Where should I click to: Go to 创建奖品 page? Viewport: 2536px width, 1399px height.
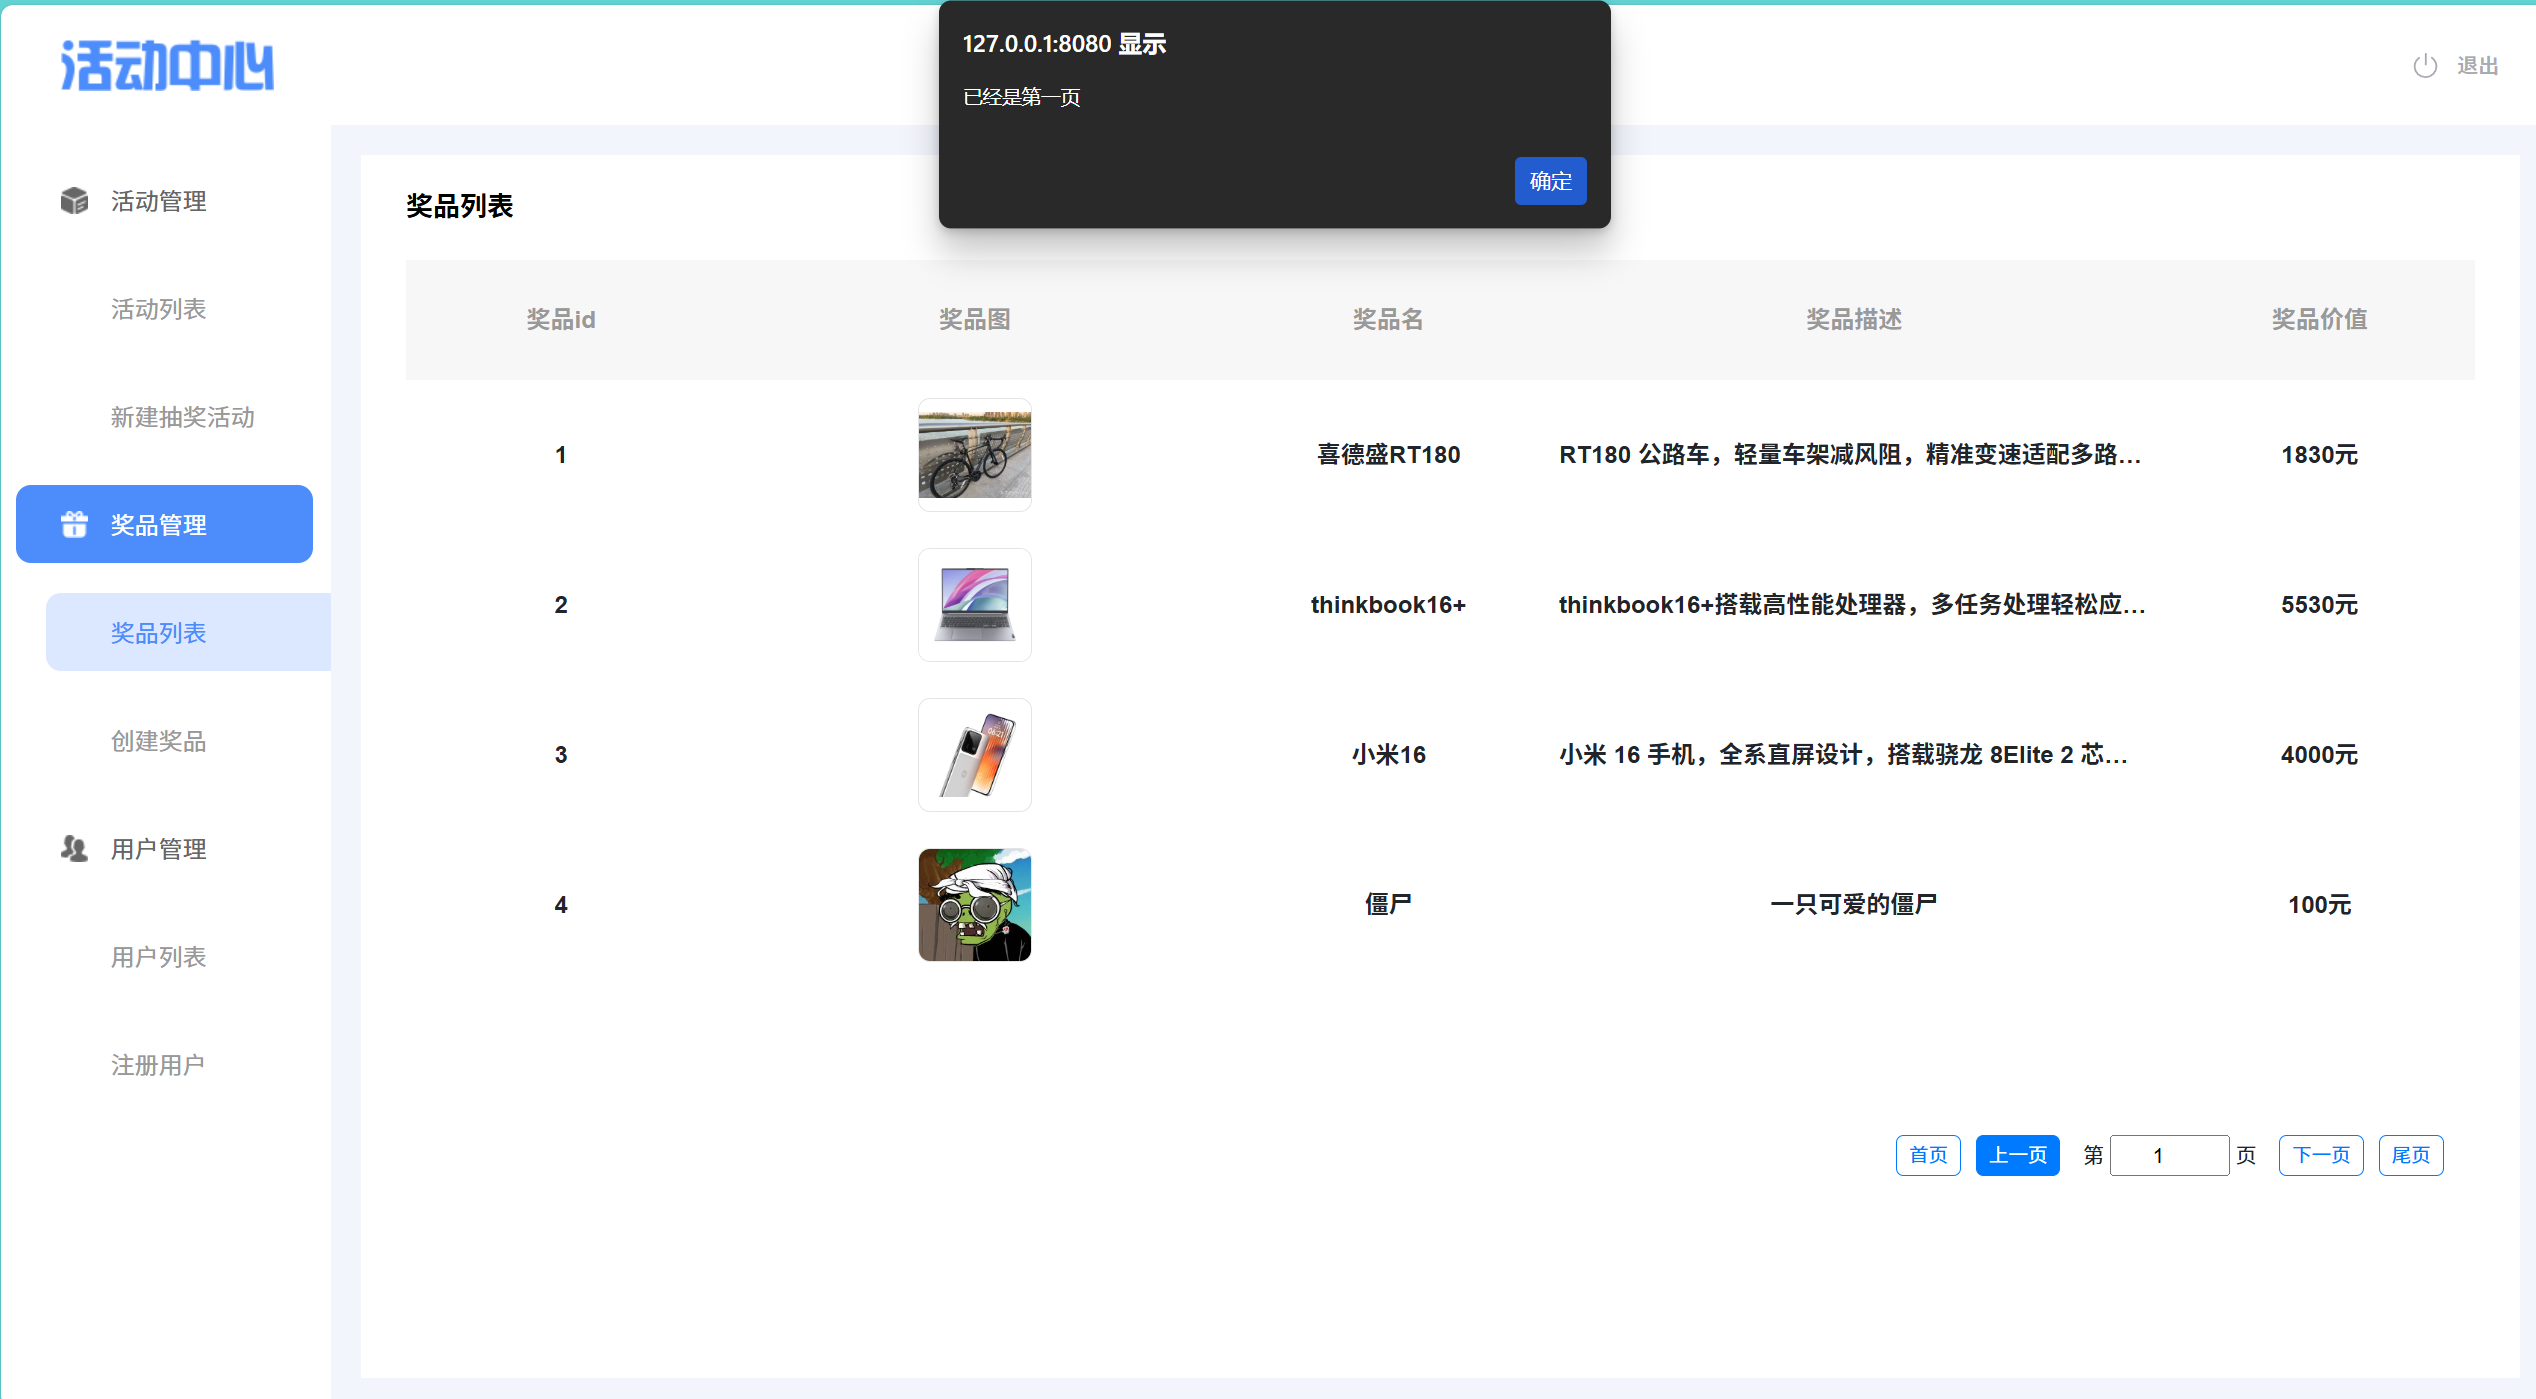point(158,741)
